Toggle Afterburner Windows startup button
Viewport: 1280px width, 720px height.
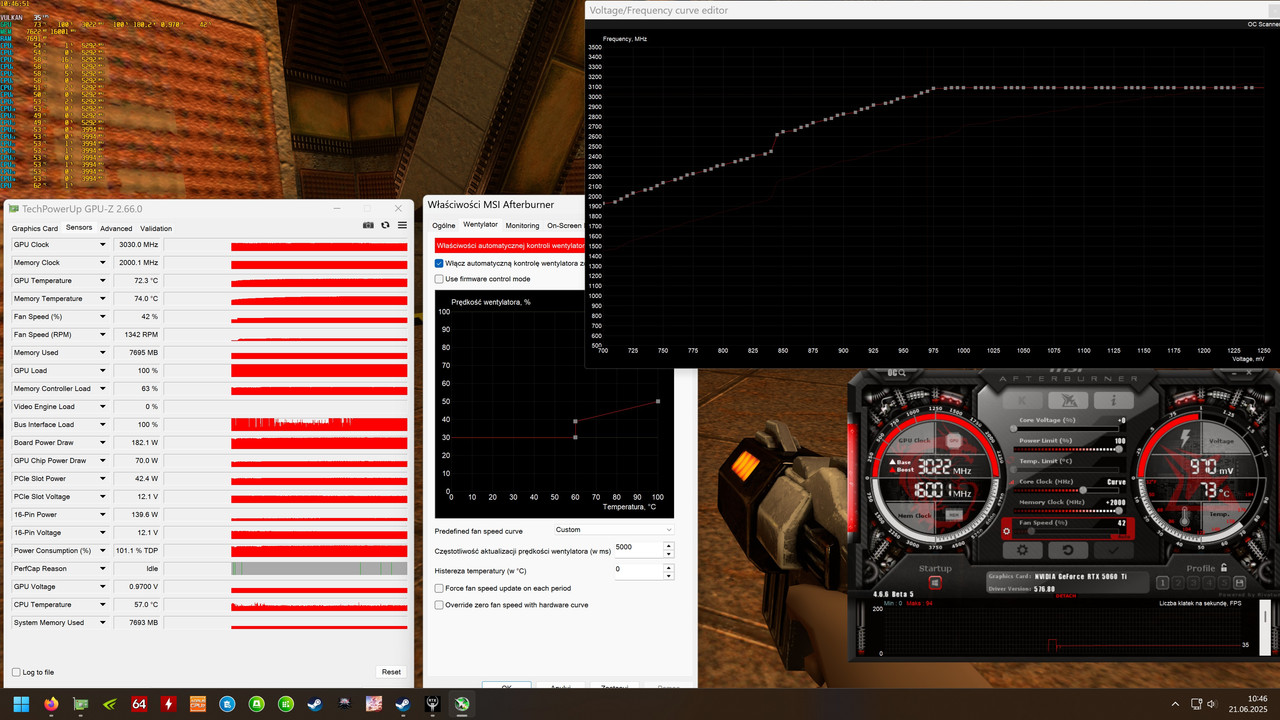click(x=935, y=583)
